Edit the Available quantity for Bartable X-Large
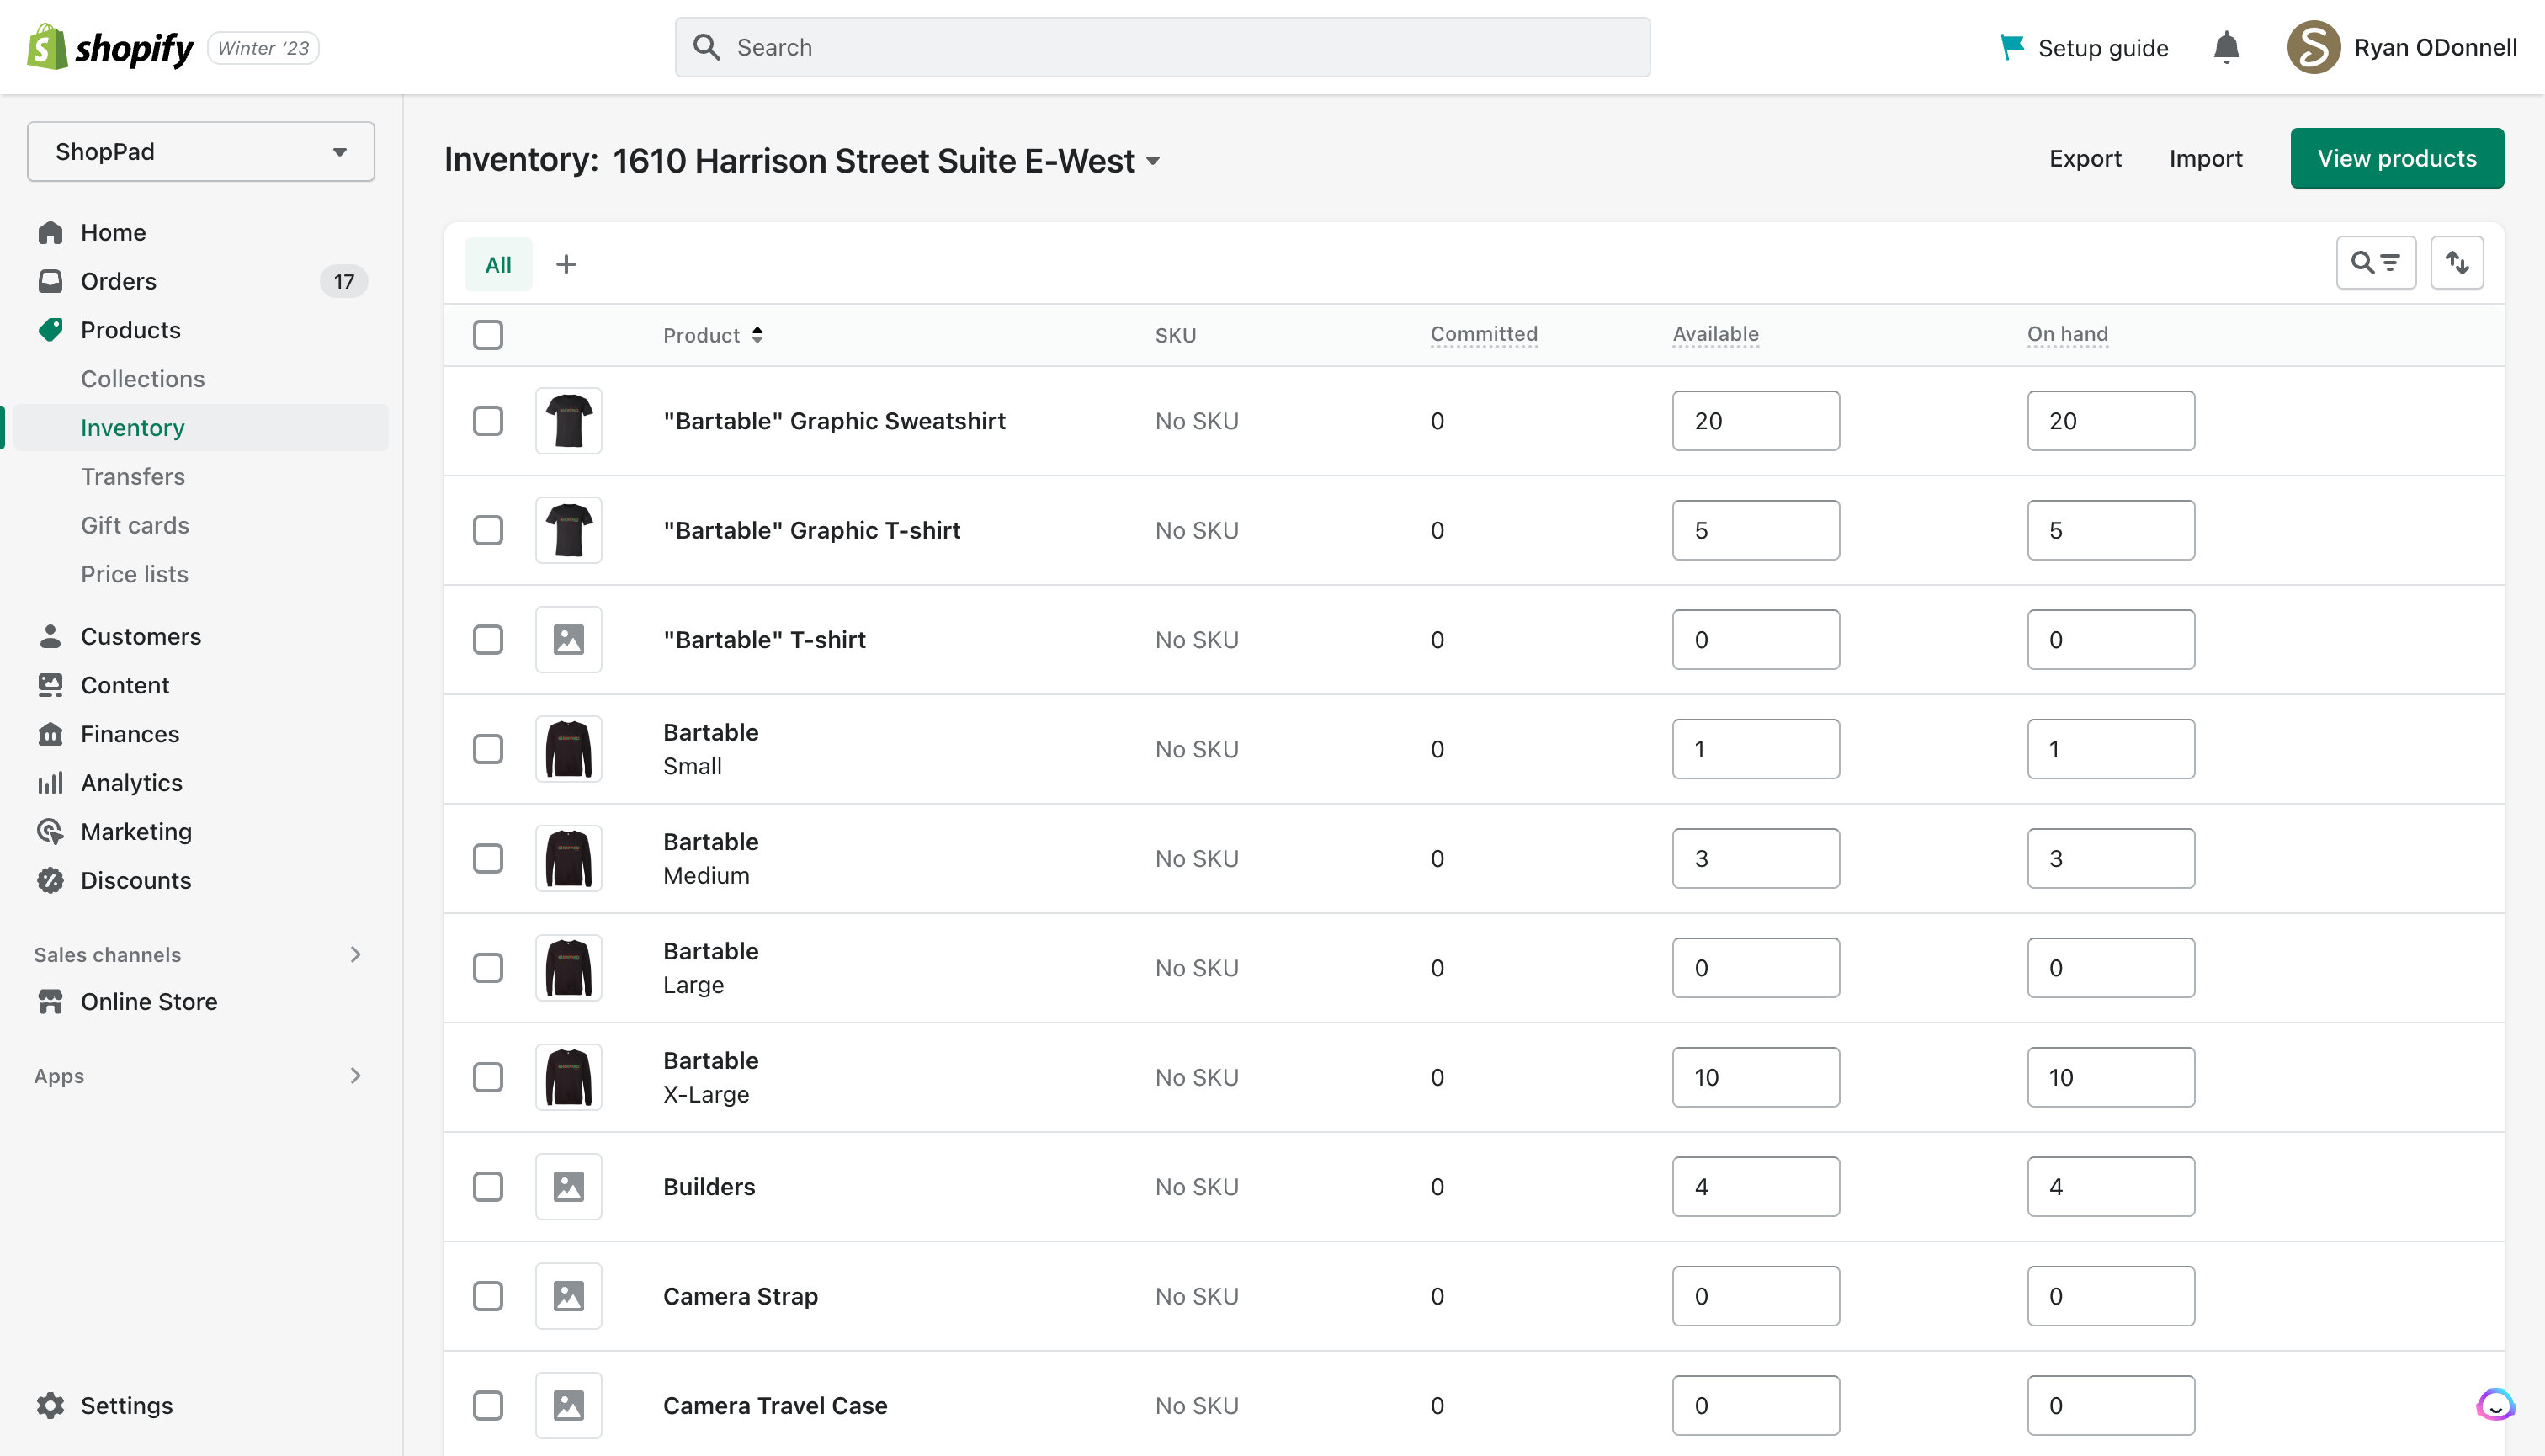2545x1456 pixels. pyautogui.click(x=1755, y=1077)
